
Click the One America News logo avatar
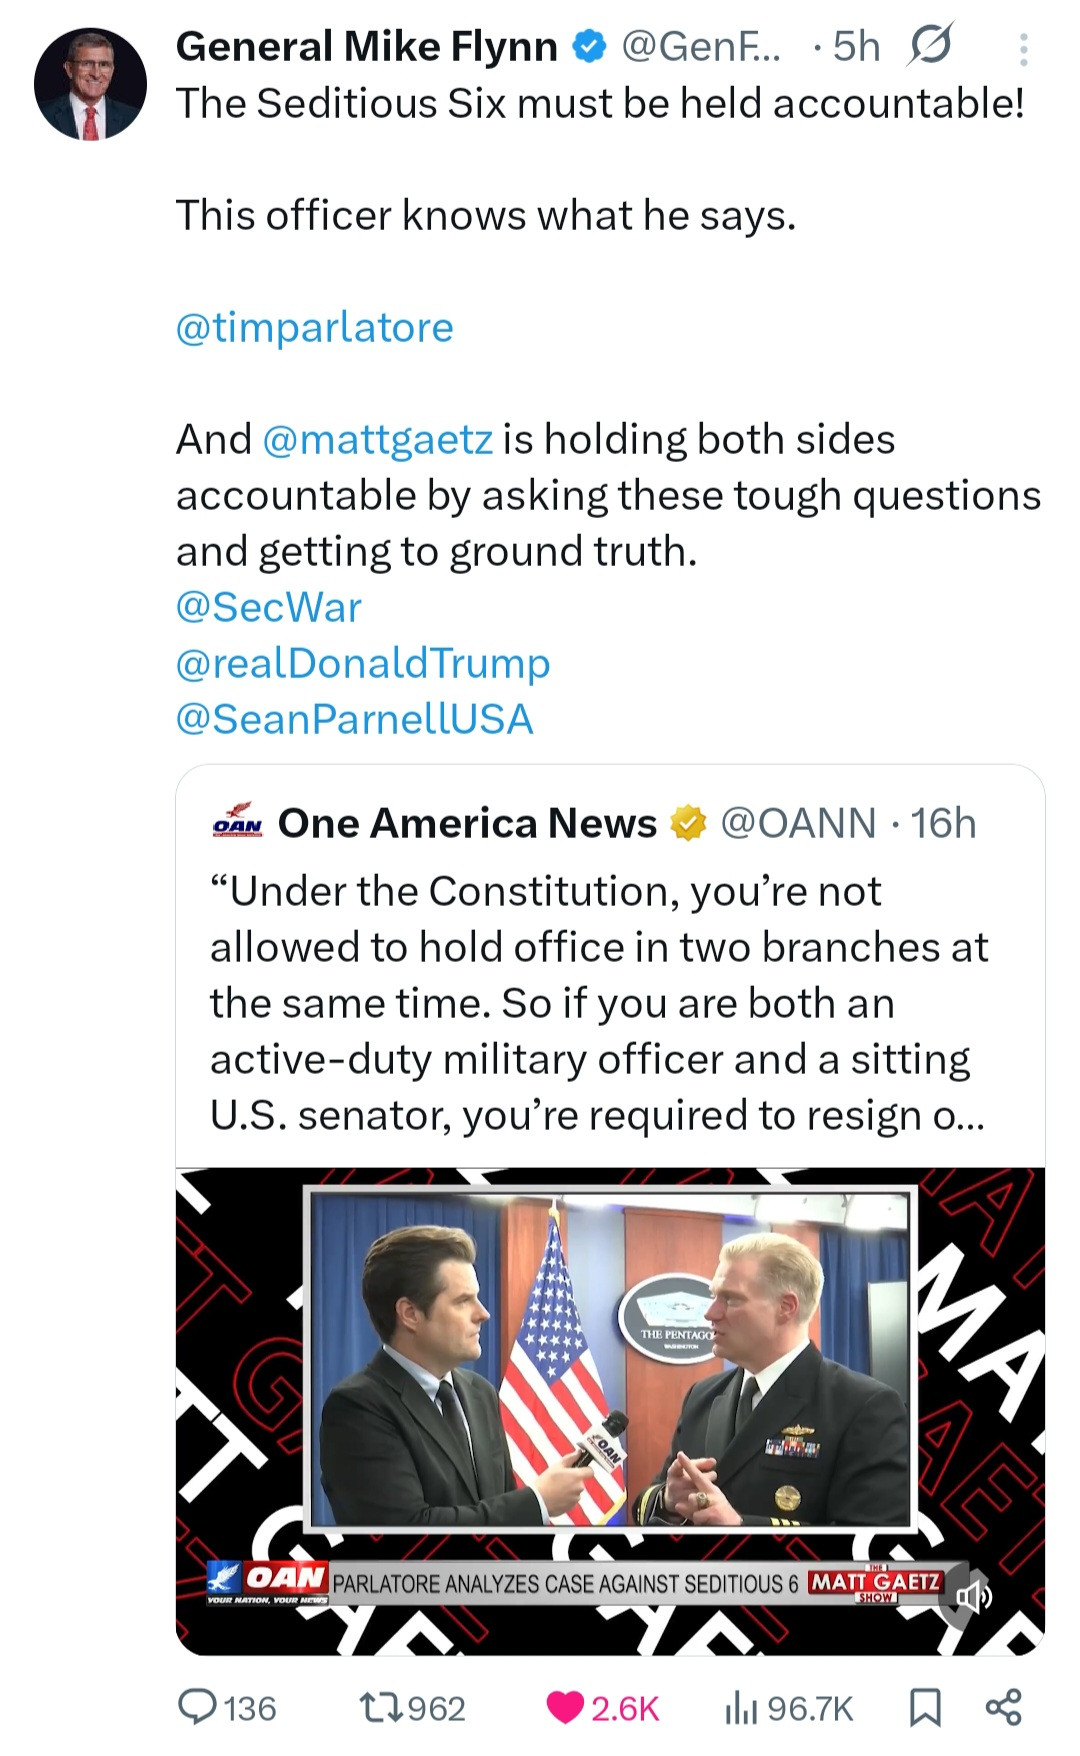pyautogui.click(x=238, y=822)
